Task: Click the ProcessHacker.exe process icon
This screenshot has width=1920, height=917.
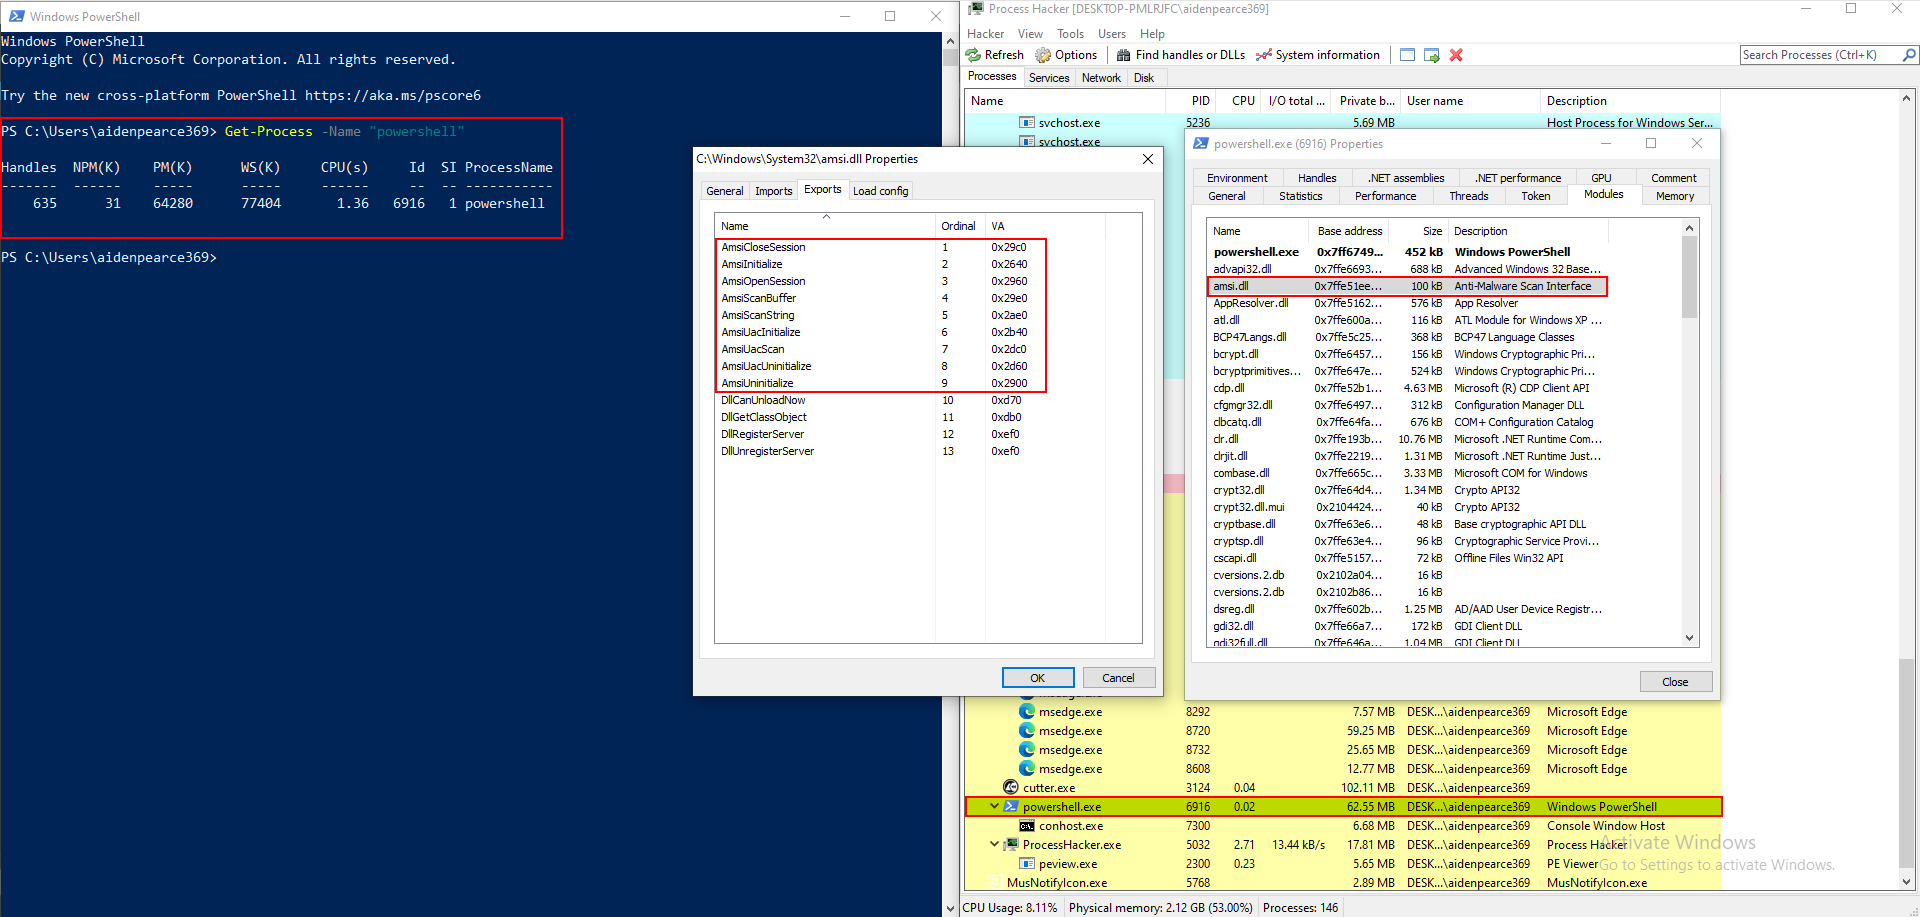Action: coord(1011,845)
